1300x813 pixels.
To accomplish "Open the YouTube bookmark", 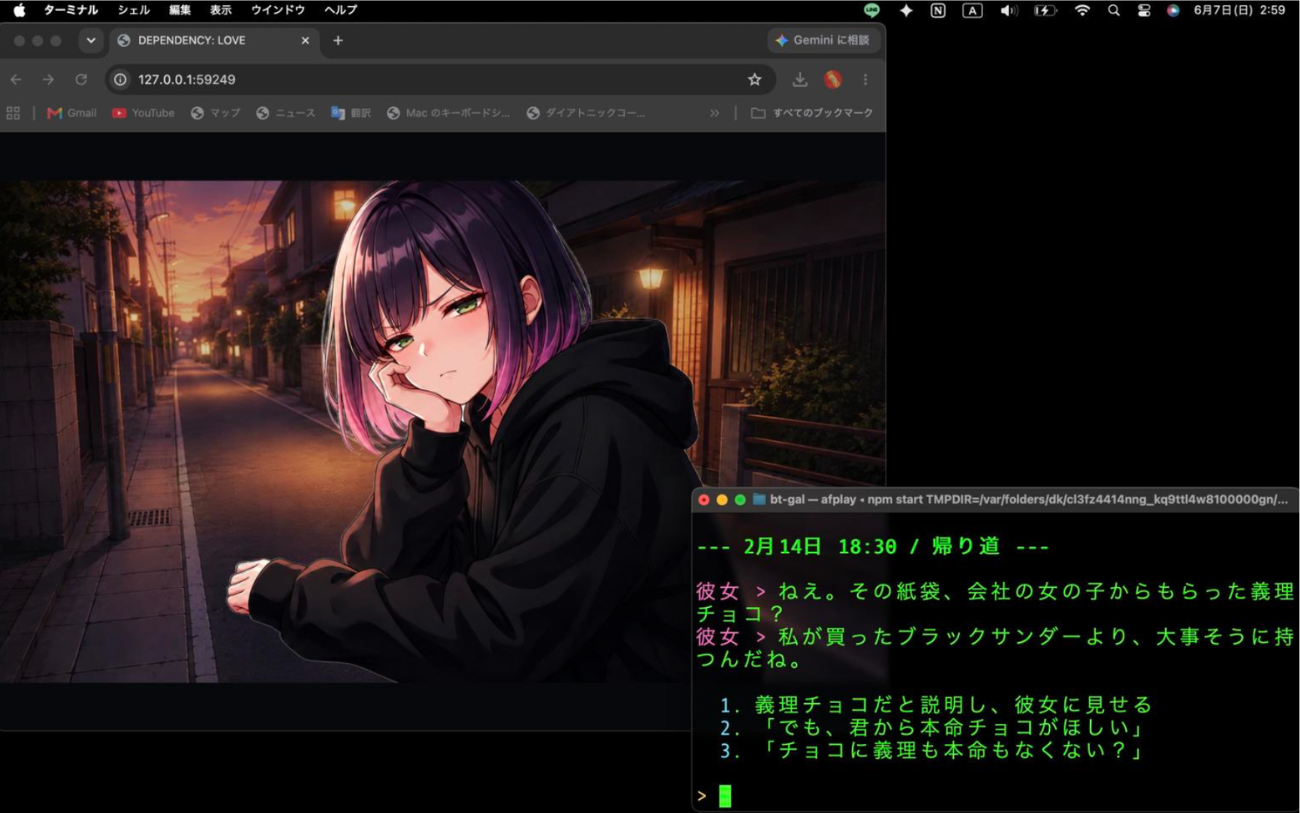I will (143, 113).
